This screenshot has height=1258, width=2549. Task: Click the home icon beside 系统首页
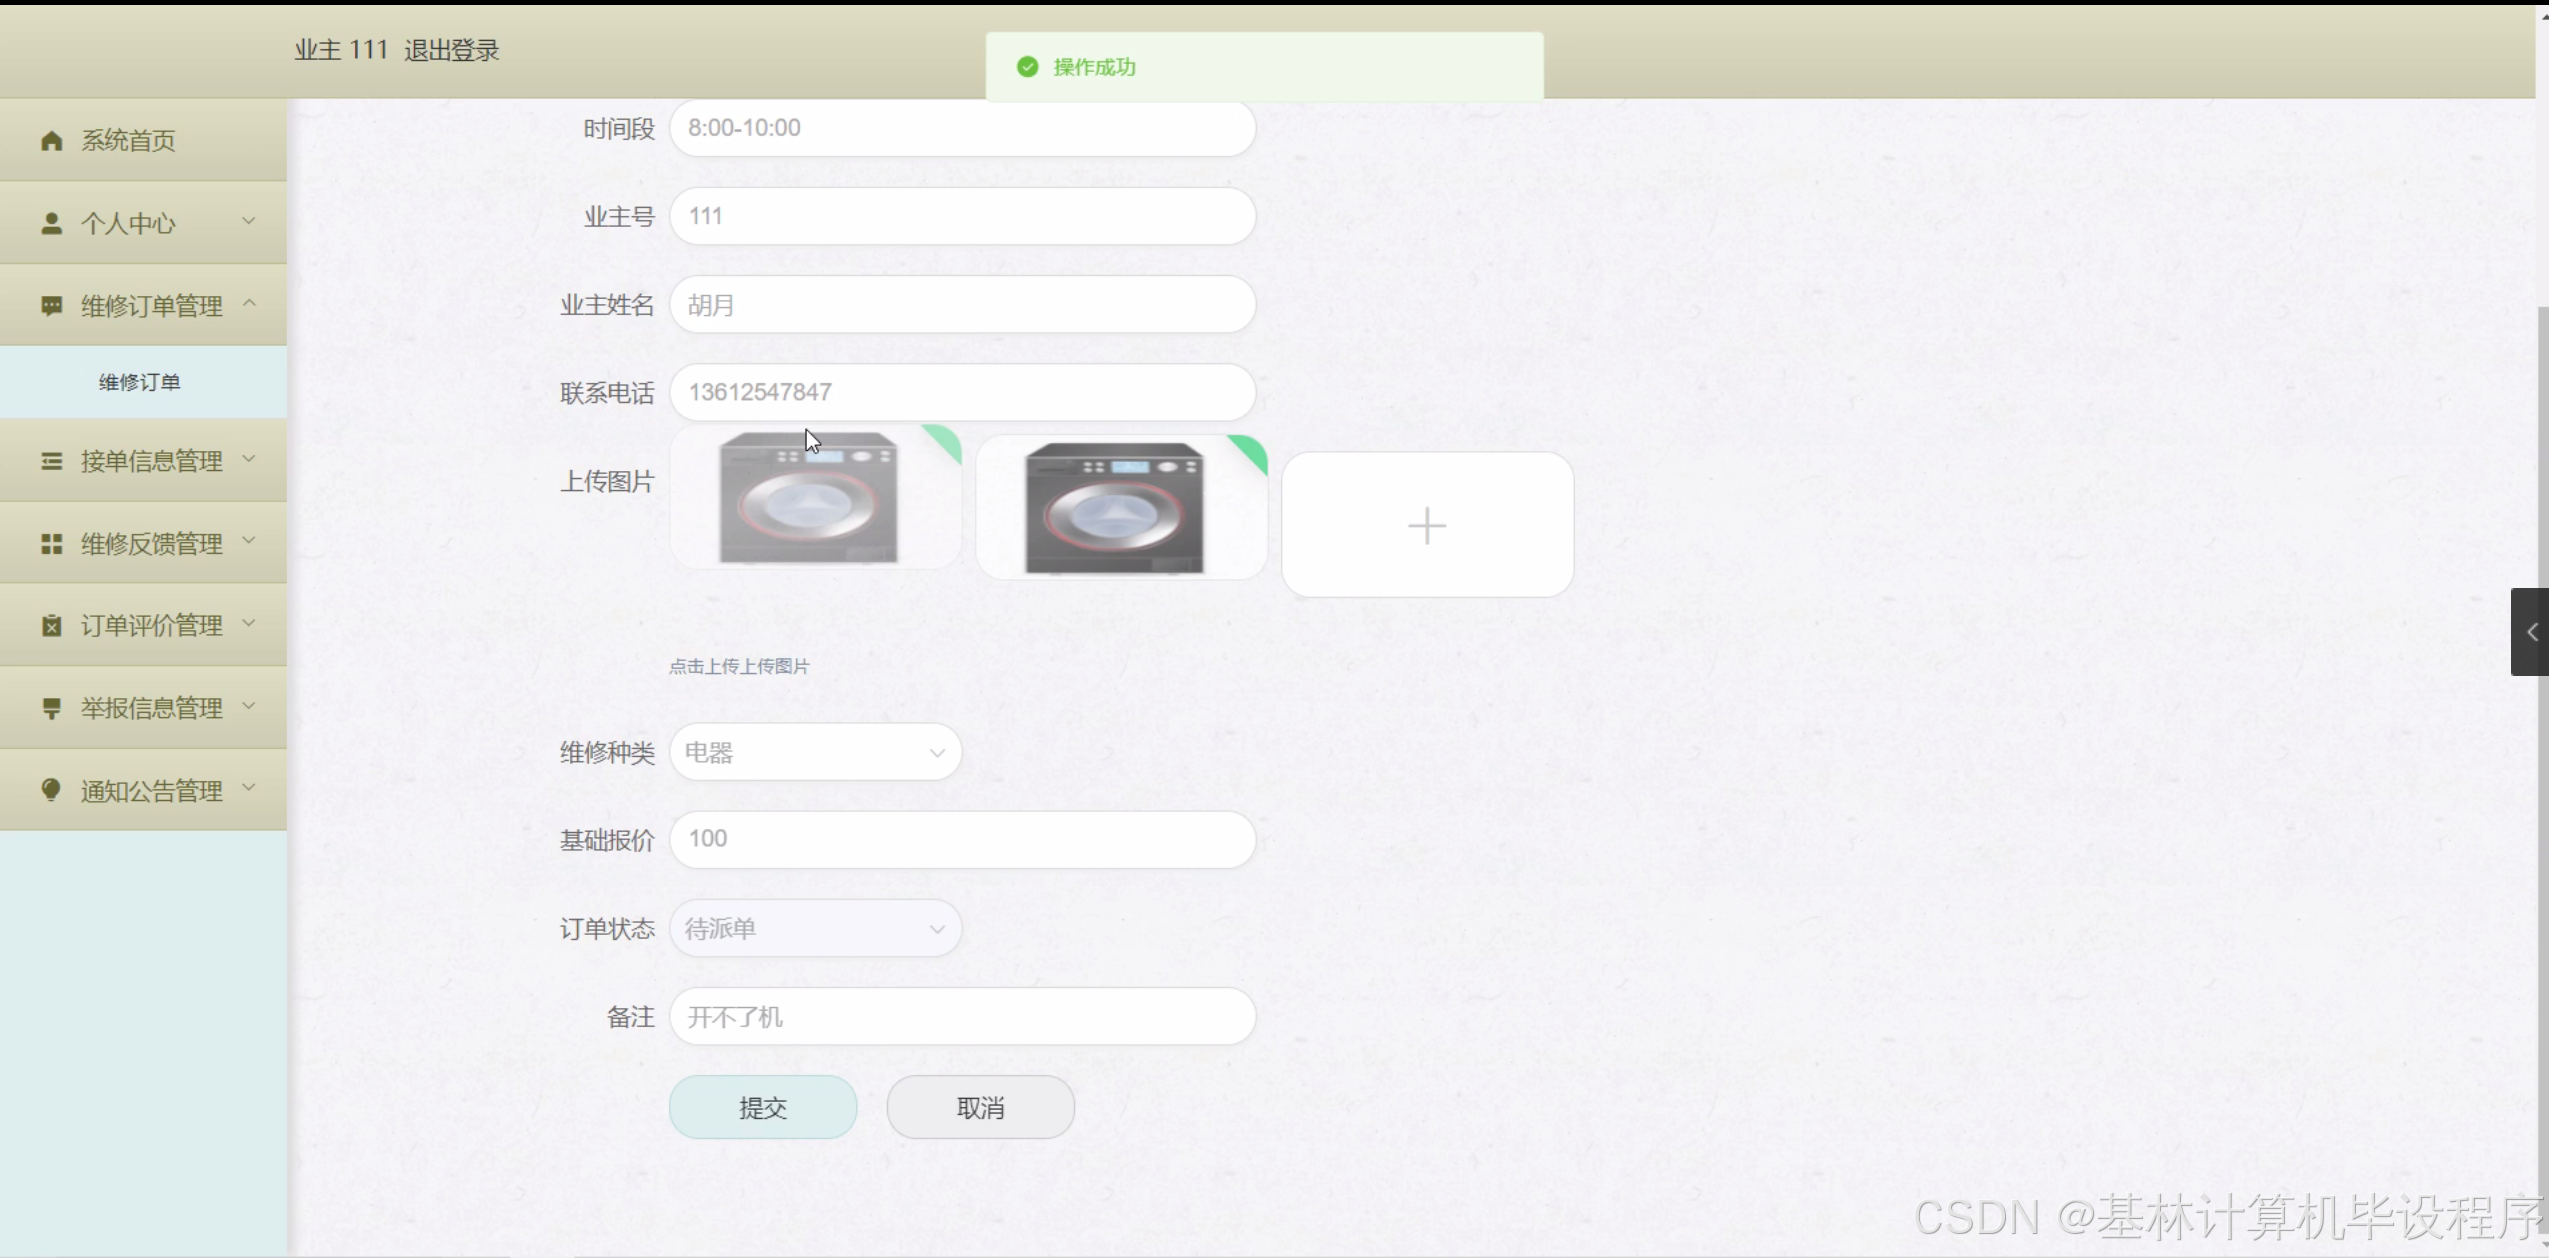(52, 141)
